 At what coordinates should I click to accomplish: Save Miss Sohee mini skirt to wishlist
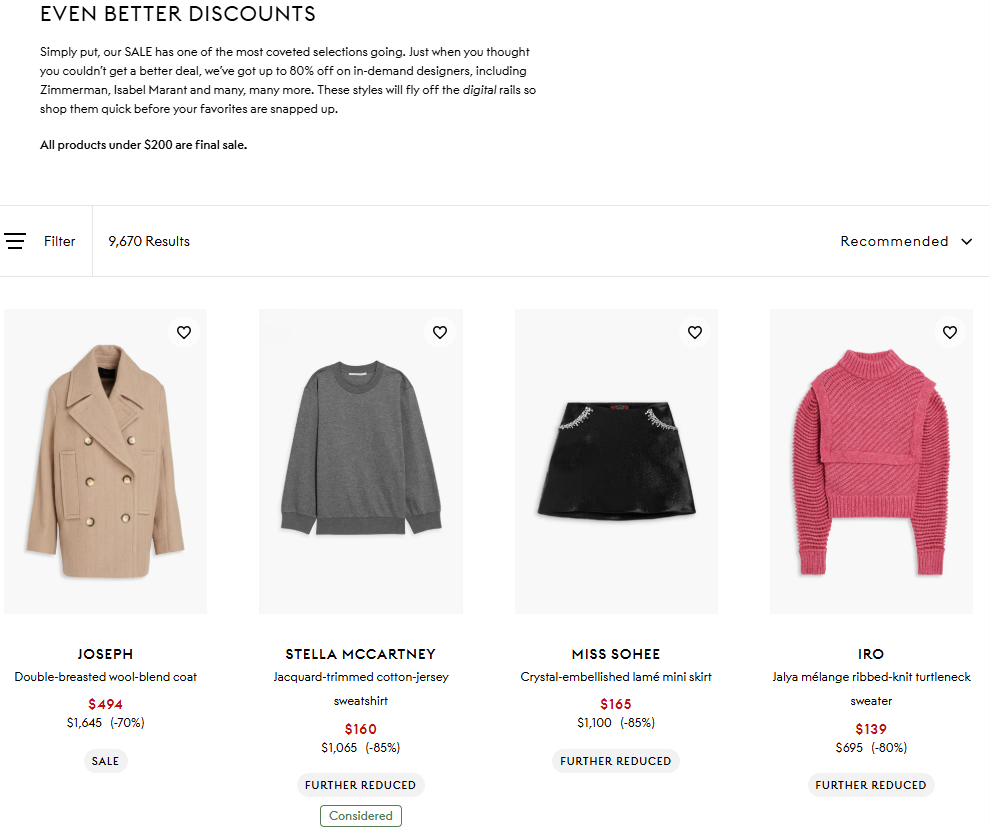click(695, 333)
